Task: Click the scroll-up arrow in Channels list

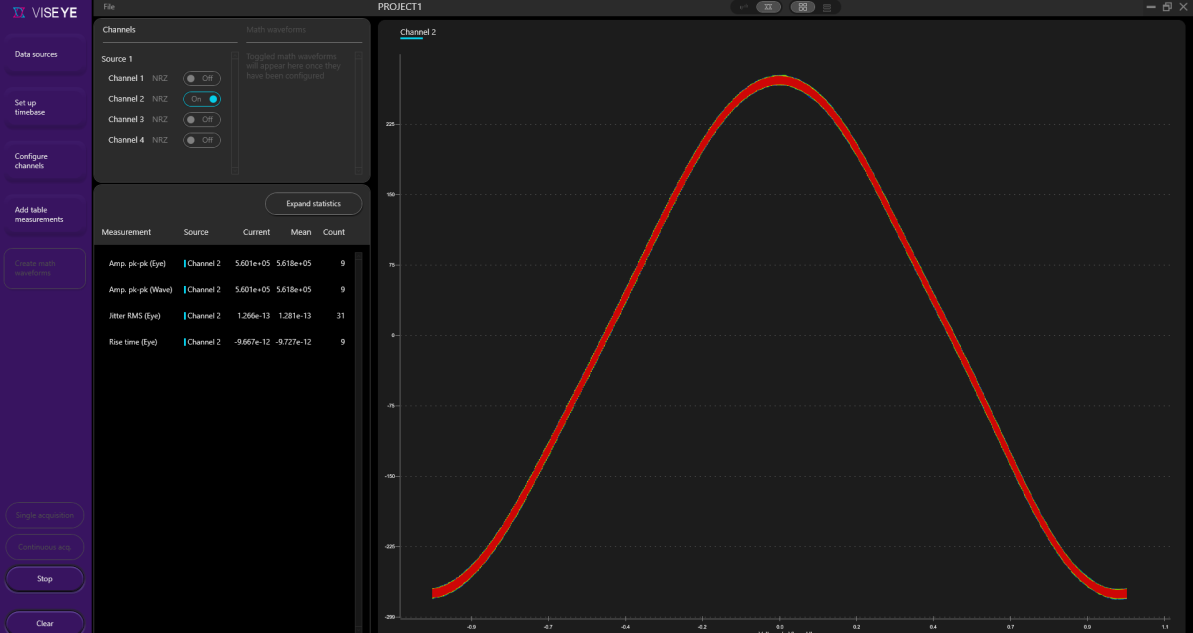Action: tap(235, 56)
